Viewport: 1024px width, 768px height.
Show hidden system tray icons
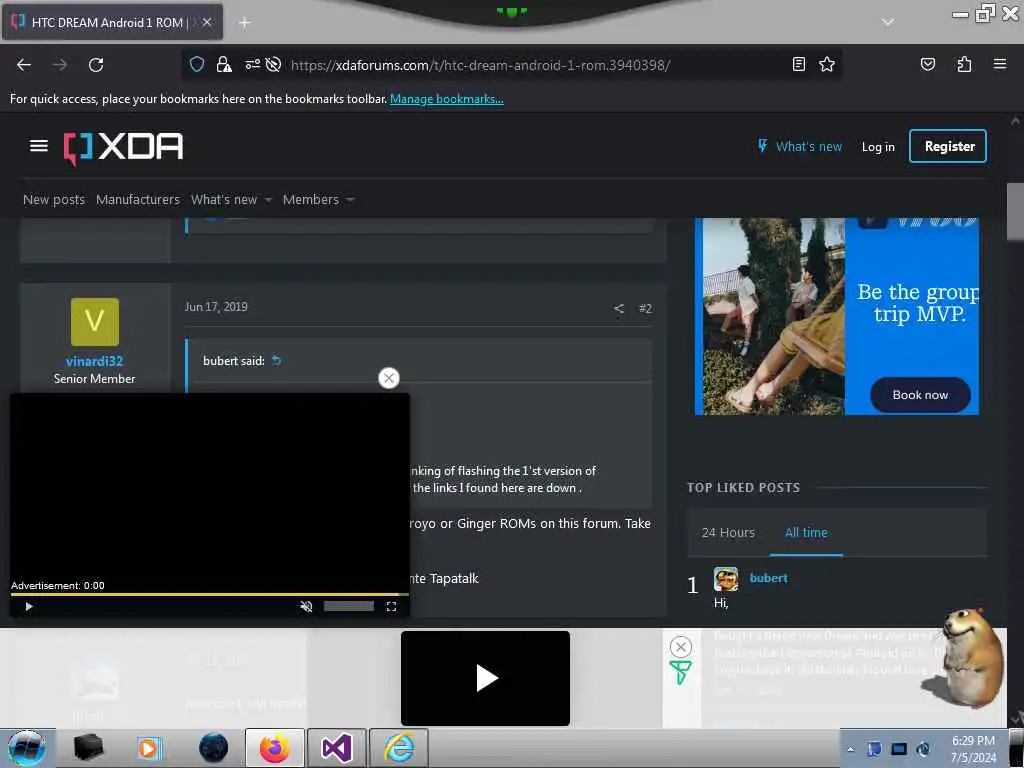click(x=850, y=749)
